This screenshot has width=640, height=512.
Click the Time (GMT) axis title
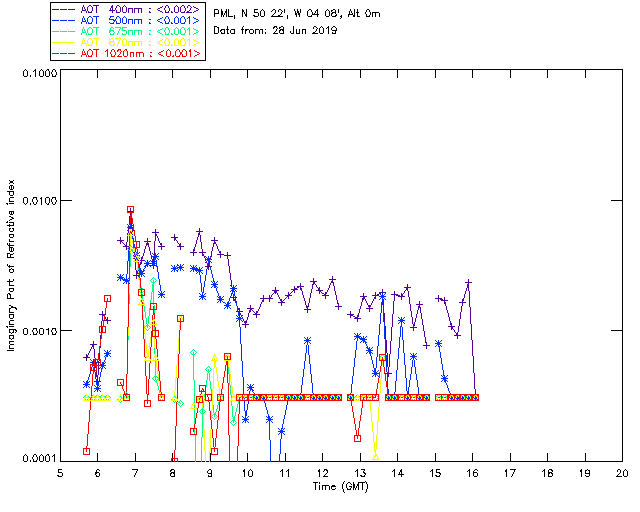coord(341,487)
